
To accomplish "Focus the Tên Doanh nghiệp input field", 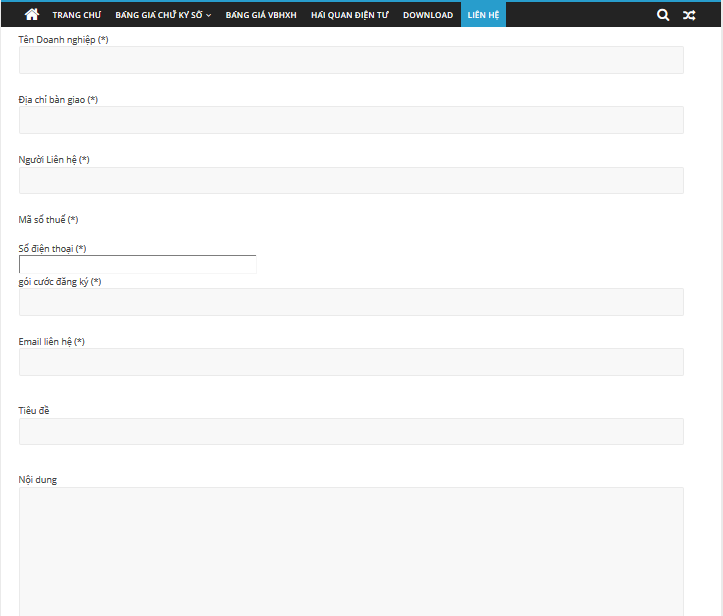I will tap(351, 60).
